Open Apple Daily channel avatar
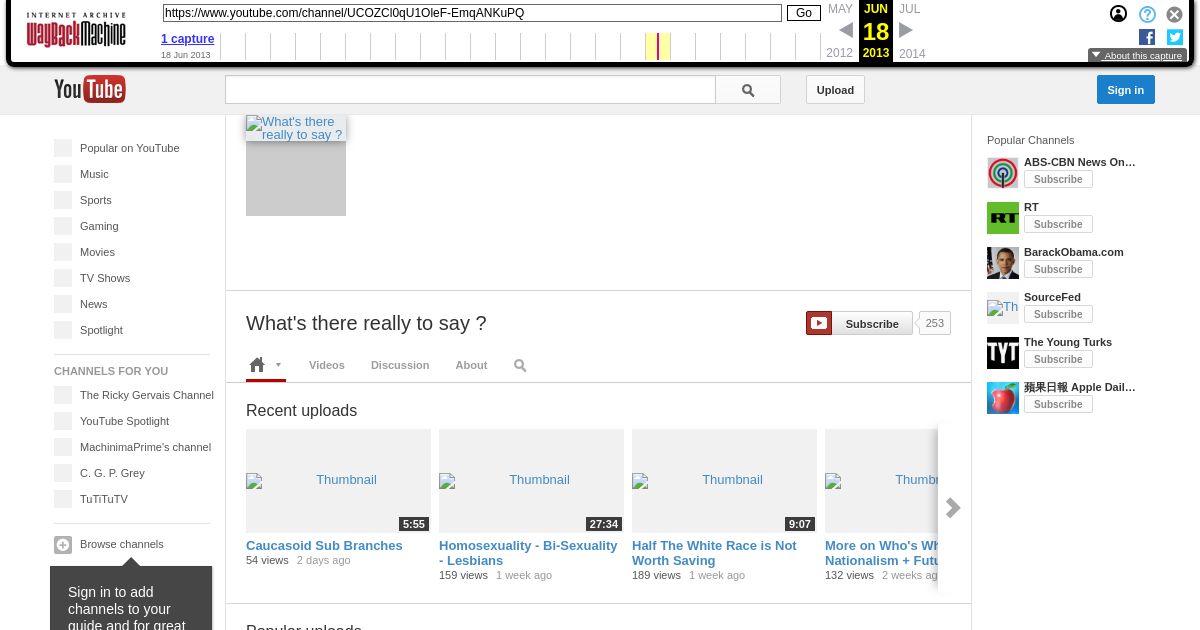 pyautogui.click(x=1003, y=398)
